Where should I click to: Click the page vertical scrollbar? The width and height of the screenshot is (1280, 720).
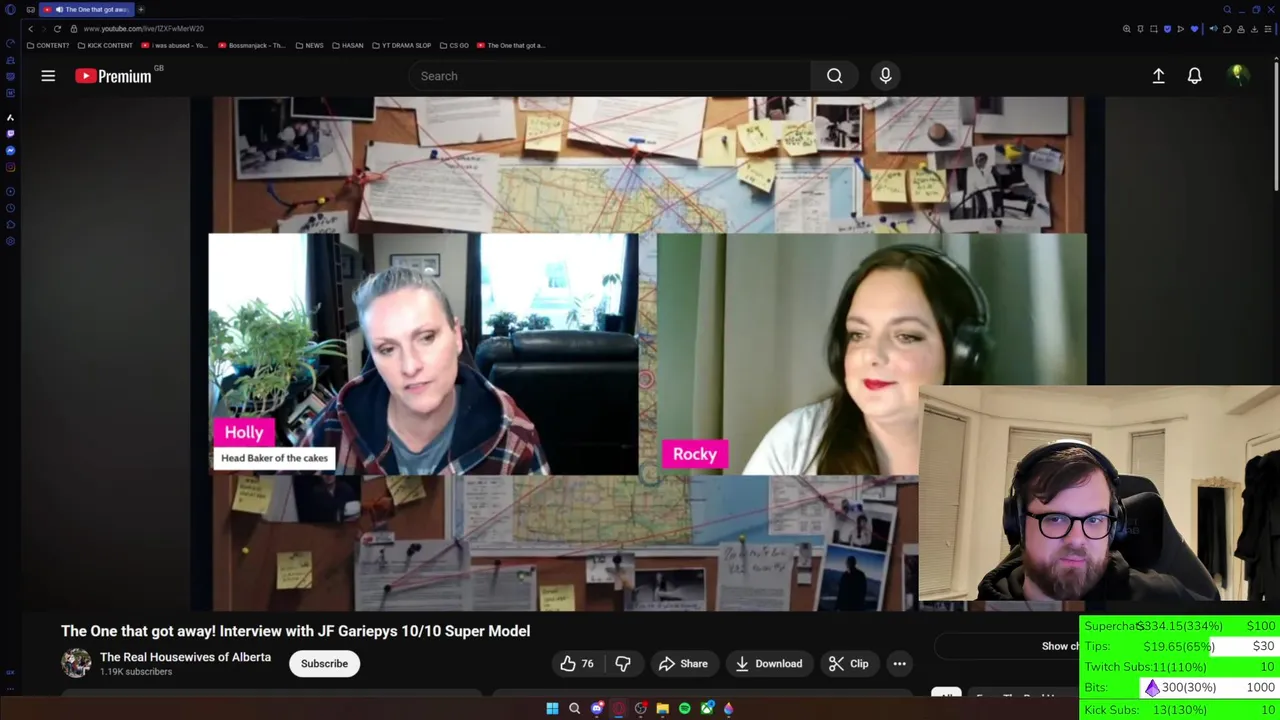pos(1276,125)
